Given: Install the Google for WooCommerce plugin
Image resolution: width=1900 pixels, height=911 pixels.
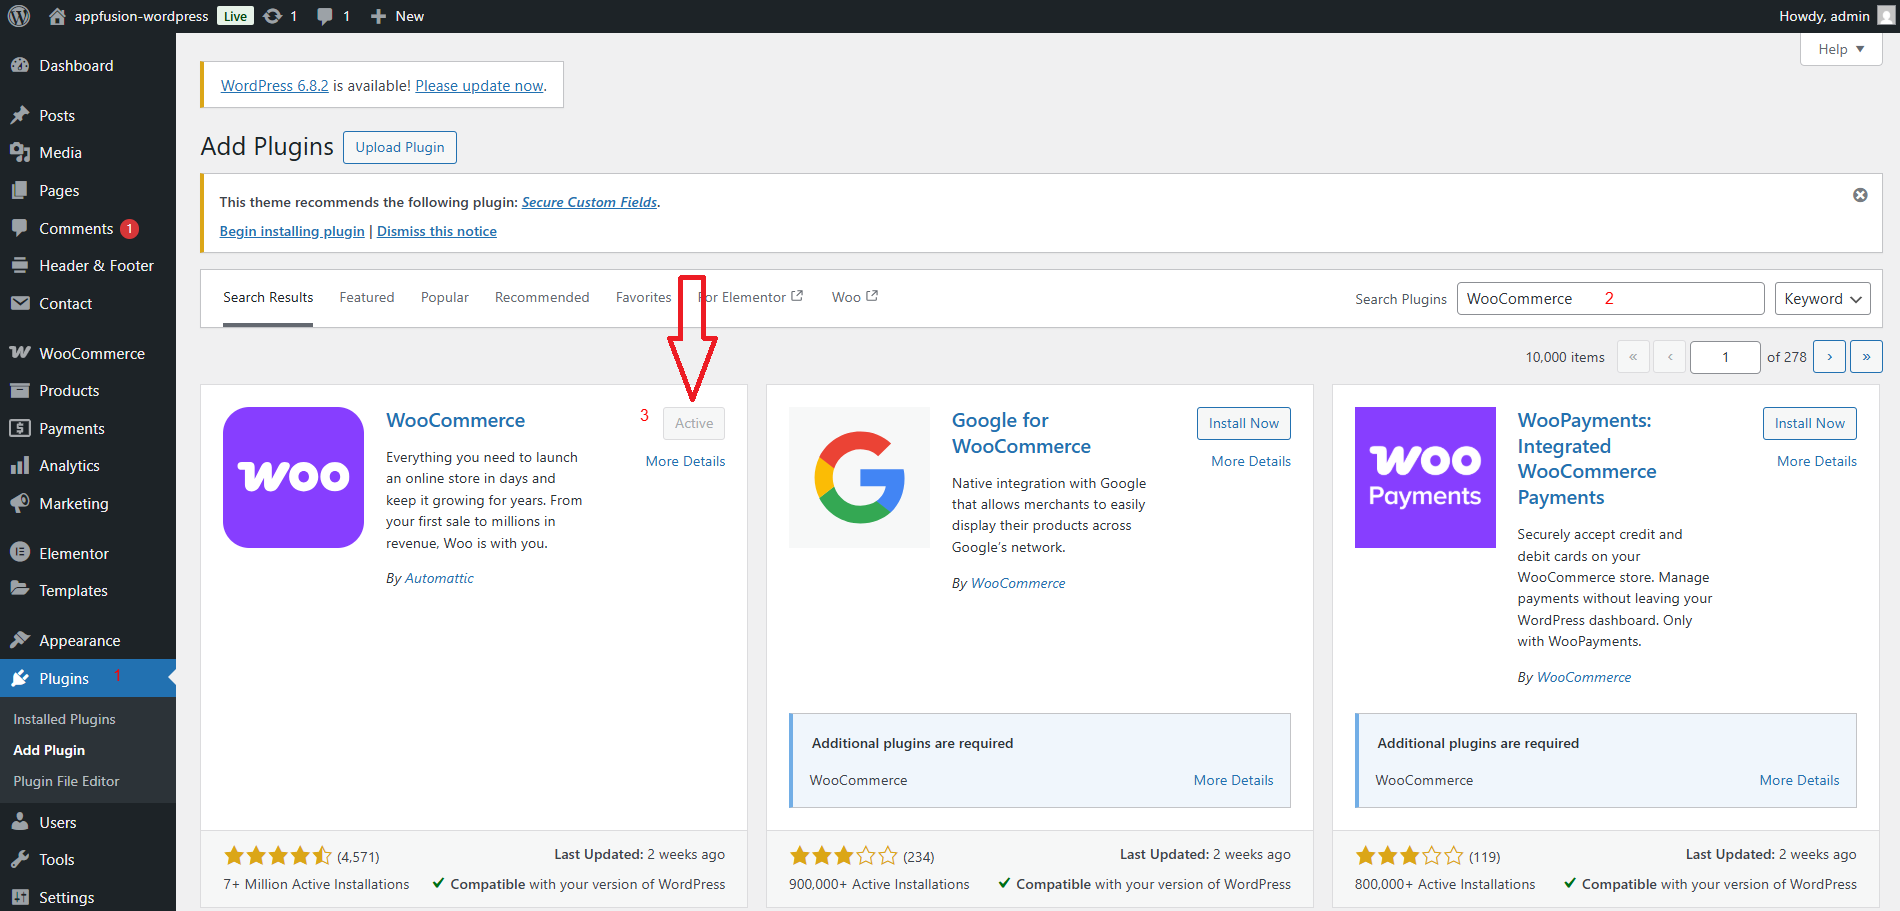Looking at the screenshot, I should (x=1243, y=424).
